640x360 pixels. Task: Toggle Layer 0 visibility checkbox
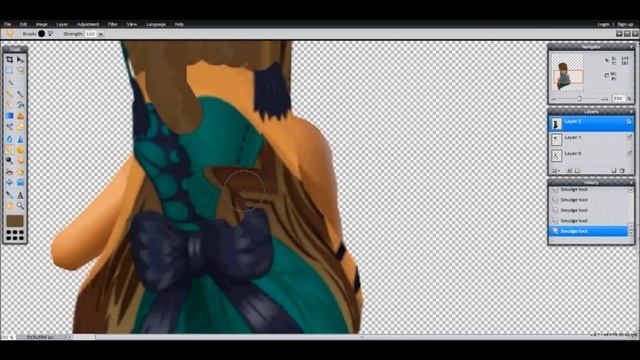point(629,153)
